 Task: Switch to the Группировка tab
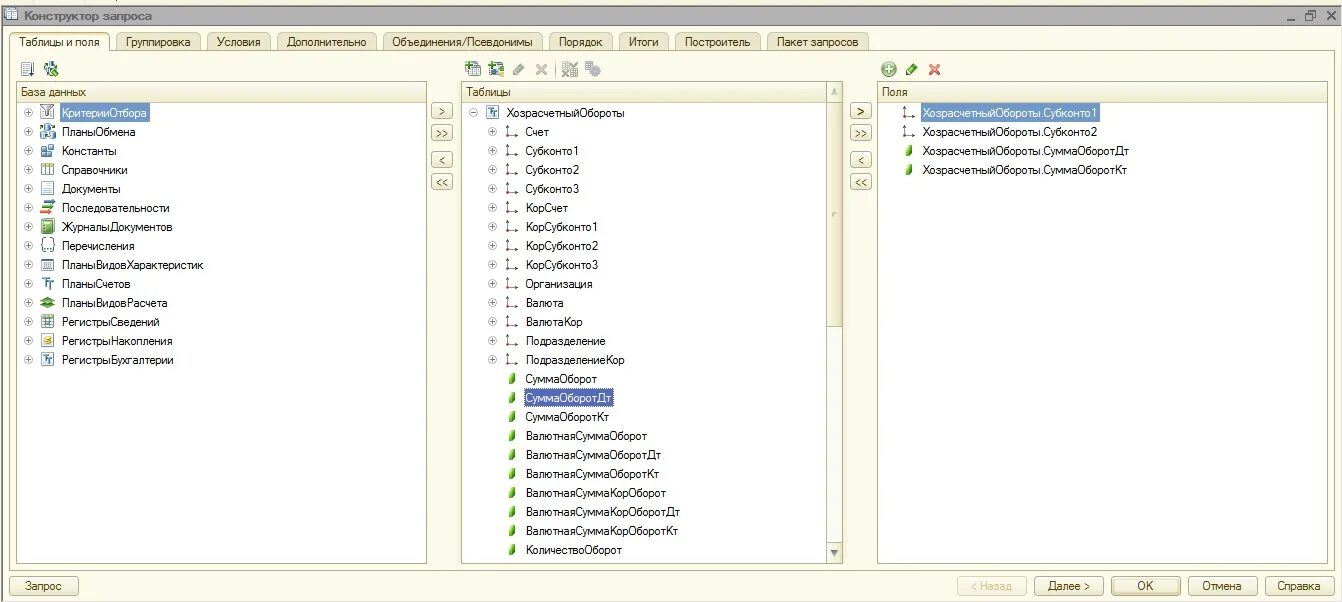click(158, 41)
